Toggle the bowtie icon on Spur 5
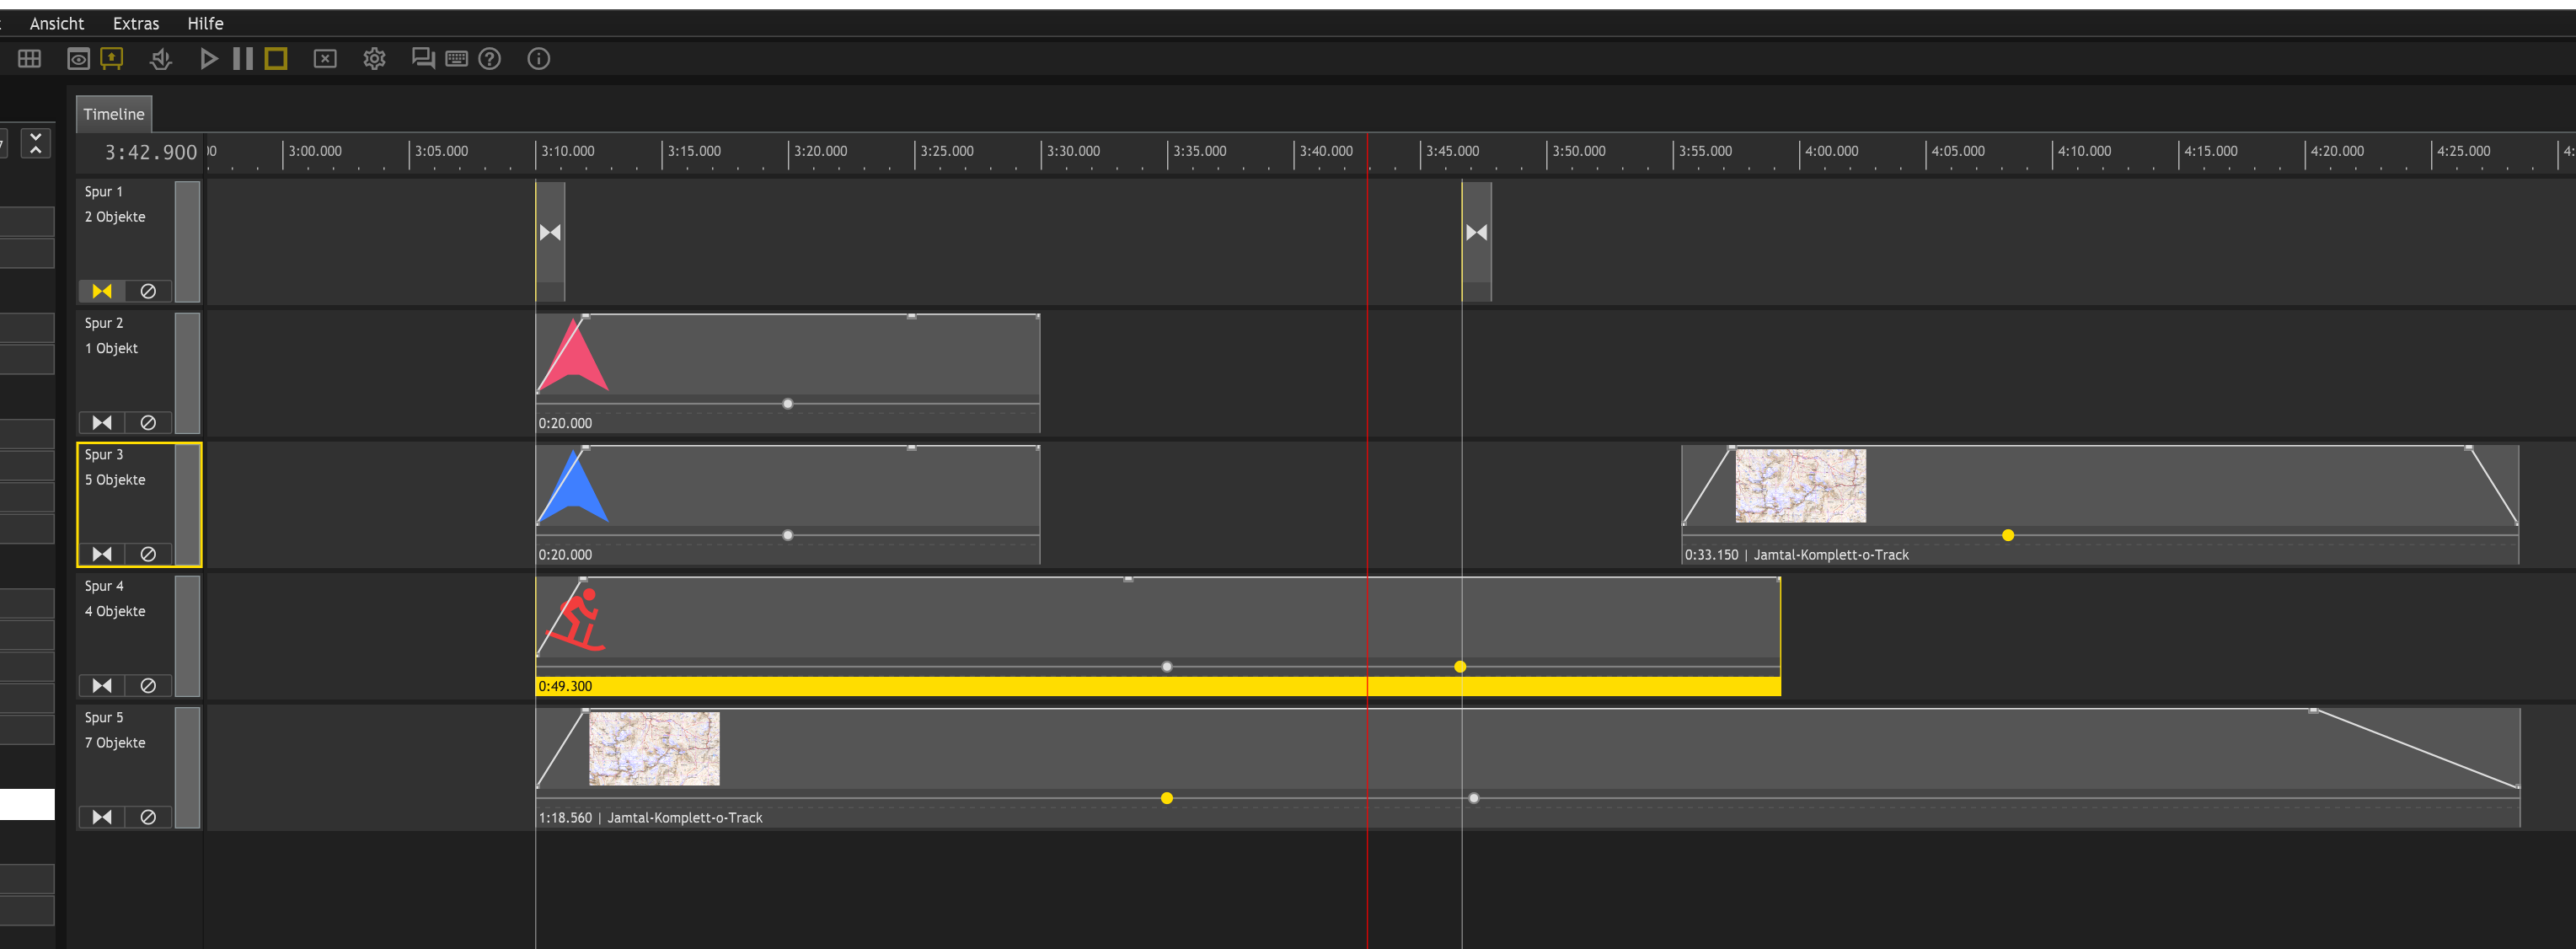 (102, 817)
